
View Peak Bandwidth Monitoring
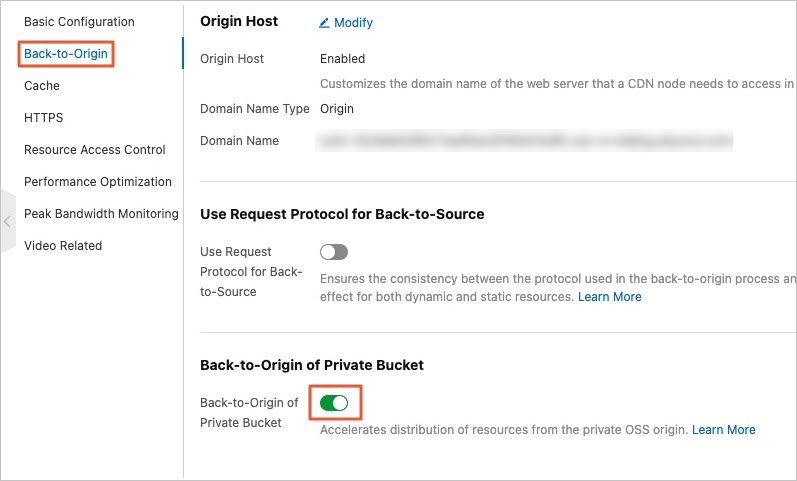click(101, 214)
